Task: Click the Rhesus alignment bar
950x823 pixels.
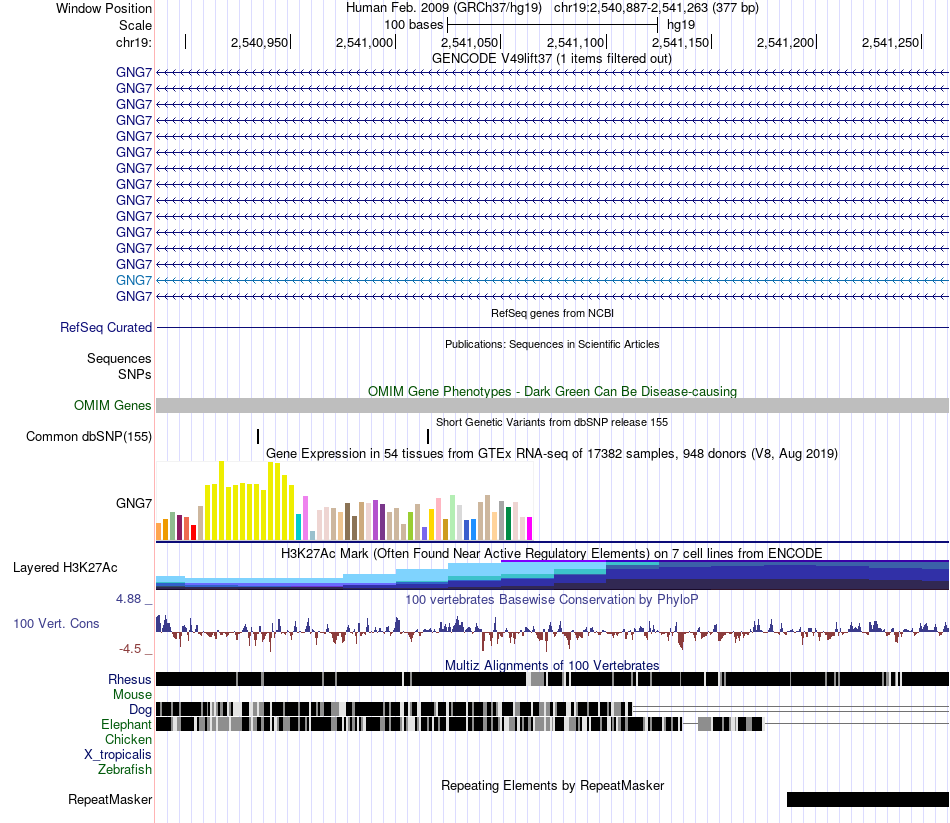Action: [x=552, y=679]
